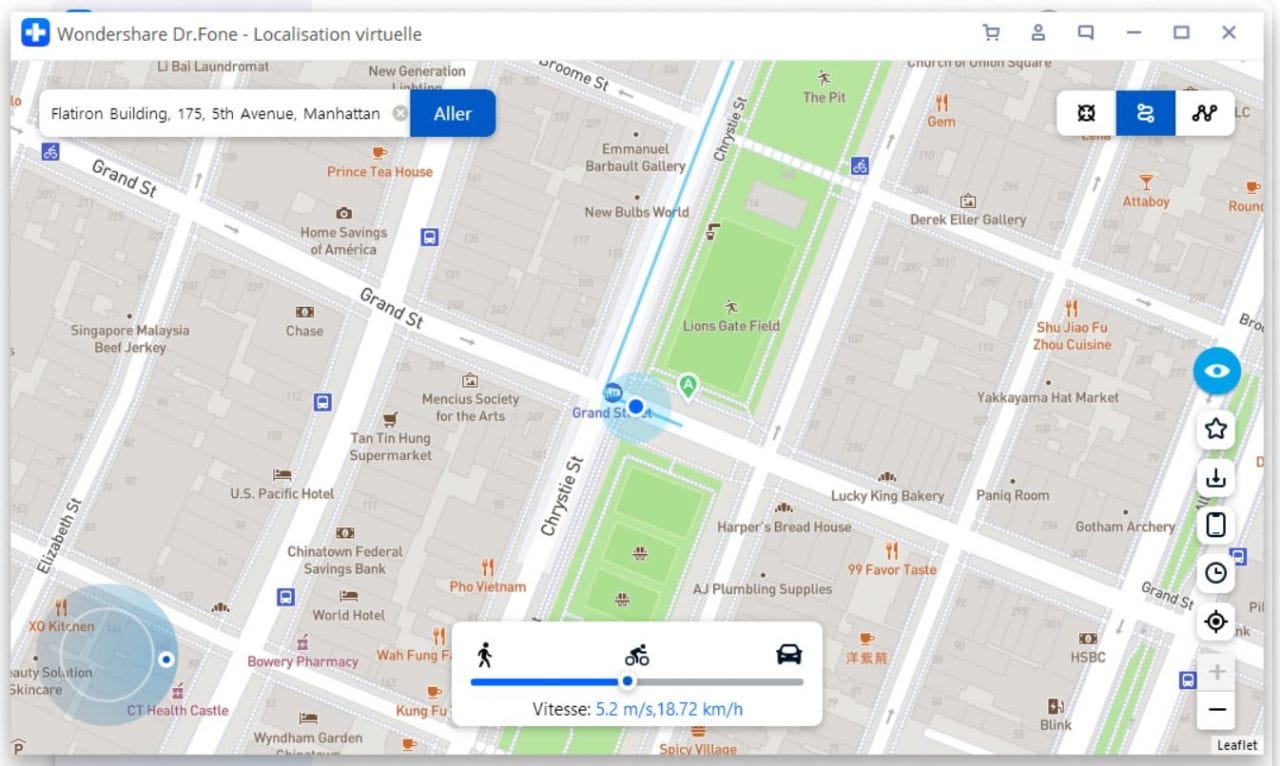This screenshot has width=1280, height=766.
Task: Open favorites star icon
Action: [1216, 429]
